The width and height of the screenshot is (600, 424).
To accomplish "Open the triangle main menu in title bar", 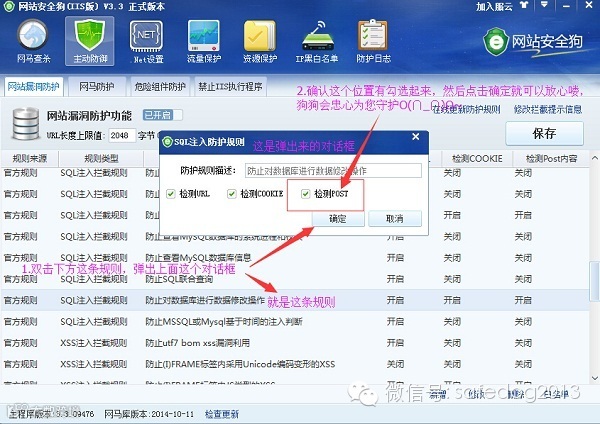I will click(544, 5).
